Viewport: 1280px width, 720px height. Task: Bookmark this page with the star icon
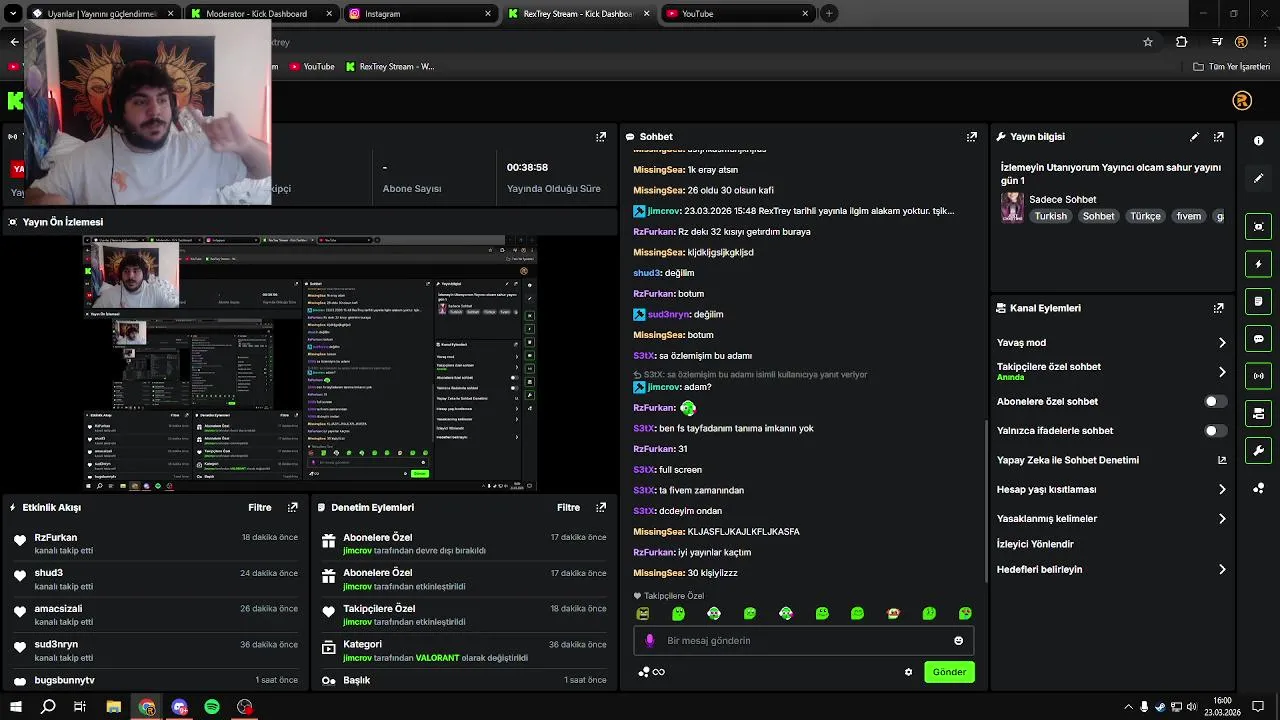(1148, 42)
